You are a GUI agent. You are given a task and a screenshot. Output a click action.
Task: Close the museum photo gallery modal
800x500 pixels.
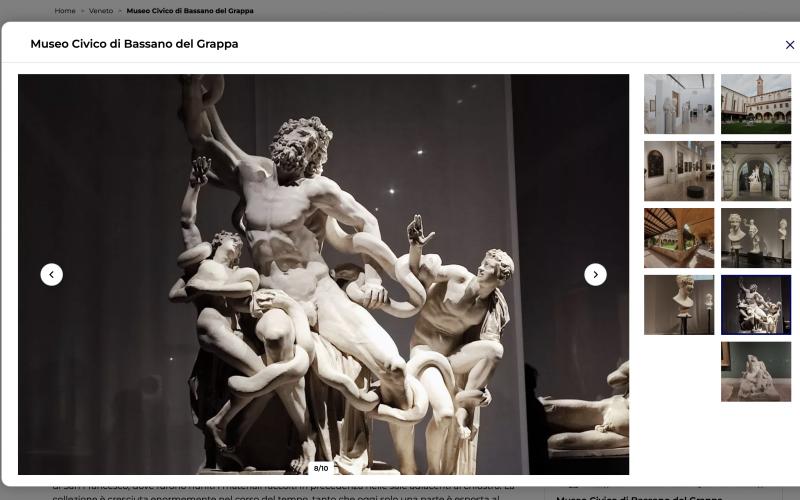click(x=789, y=45)
